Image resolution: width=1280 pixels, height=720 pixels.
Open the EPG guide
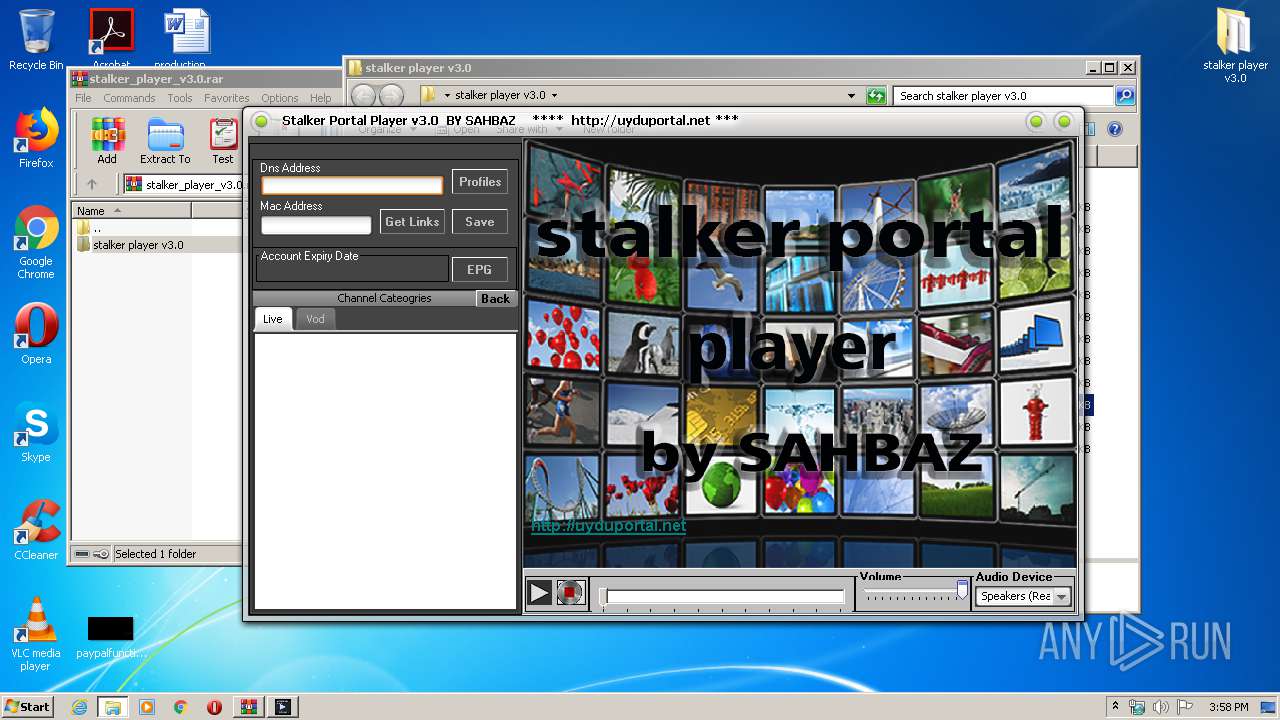pos(480,270)
